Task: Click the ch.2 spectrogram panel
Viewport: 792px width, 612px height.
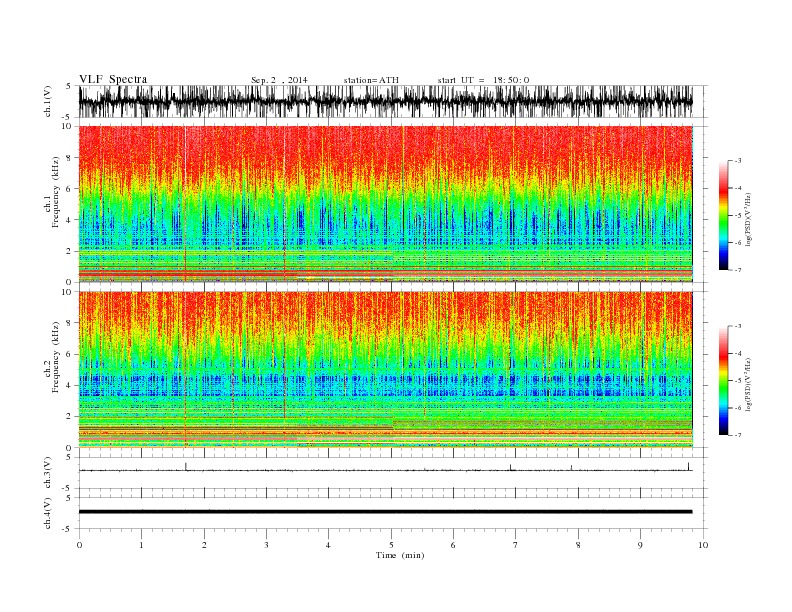Action: tap(385, 370)
